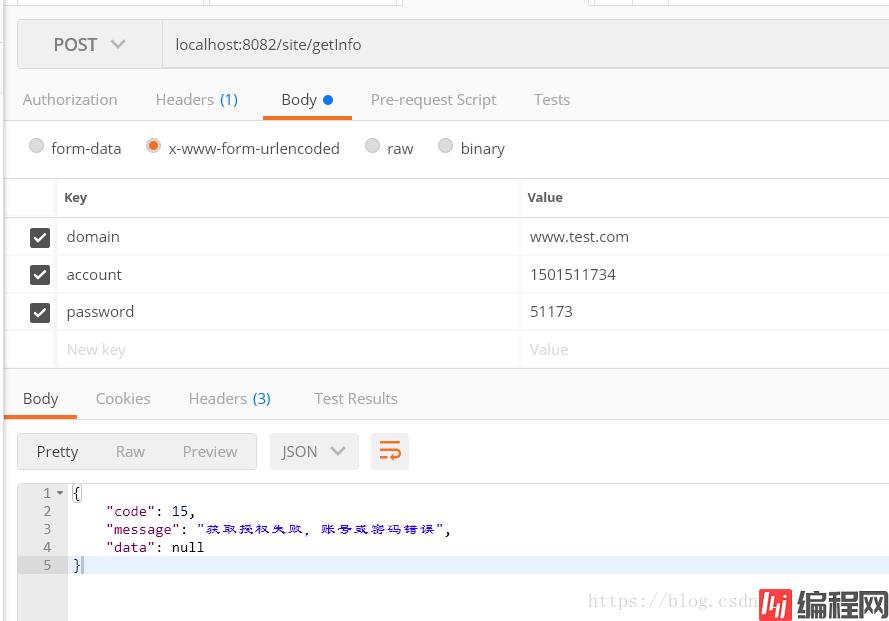
Task: Select x-www-form-urlencoded body option
Action: coord(154,147)
